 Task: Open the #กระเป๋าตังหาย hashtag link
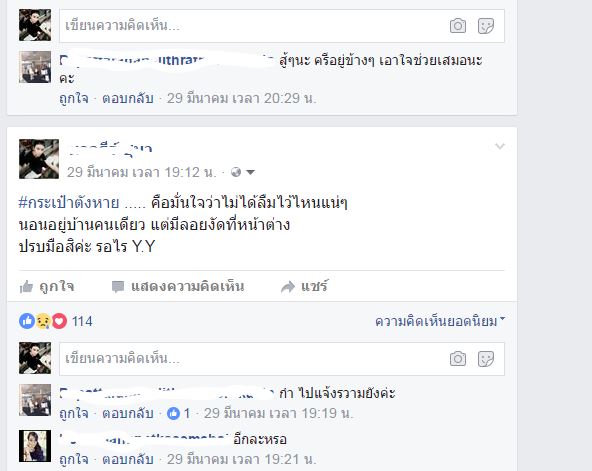(69, 203)
